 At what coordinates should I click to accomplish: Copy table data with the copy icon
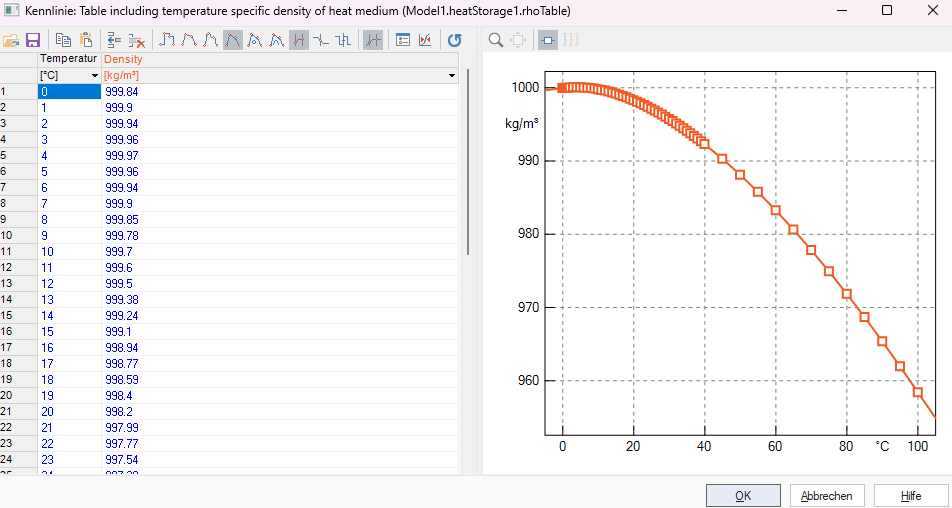pyautogui.click(x=63, y=40)
